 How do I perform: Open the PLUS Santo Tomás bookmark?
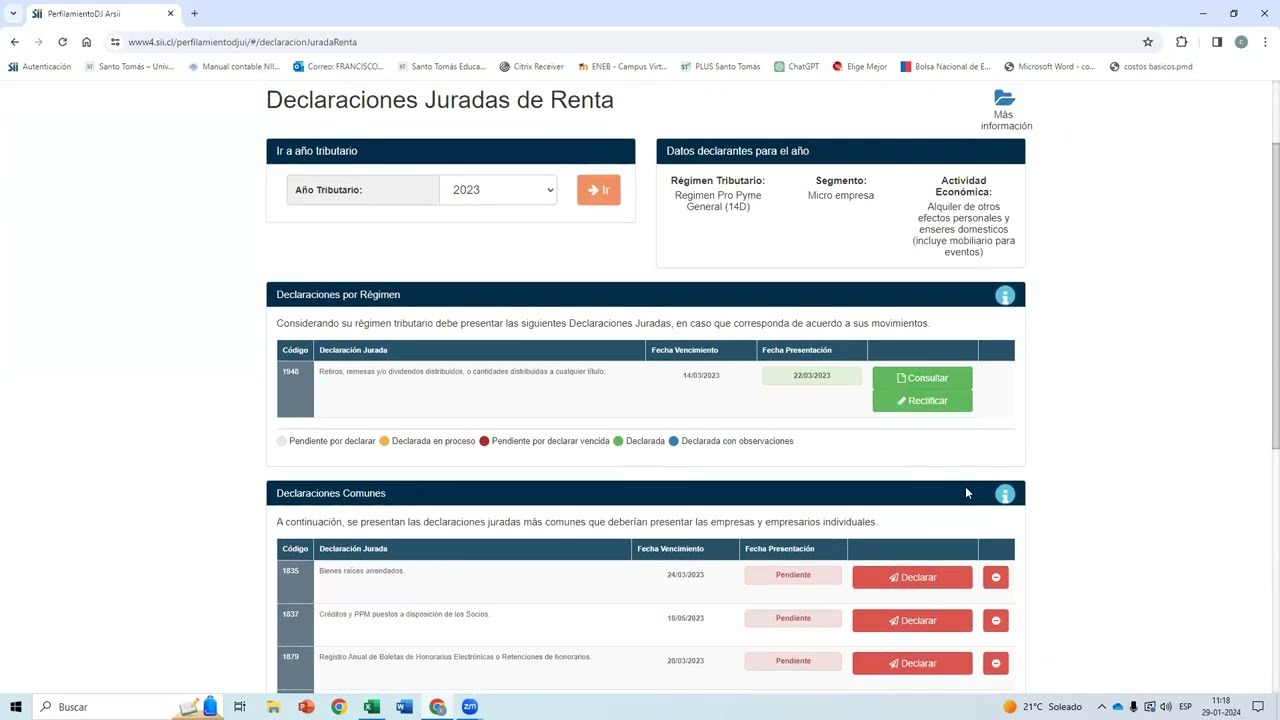point(720,67)
